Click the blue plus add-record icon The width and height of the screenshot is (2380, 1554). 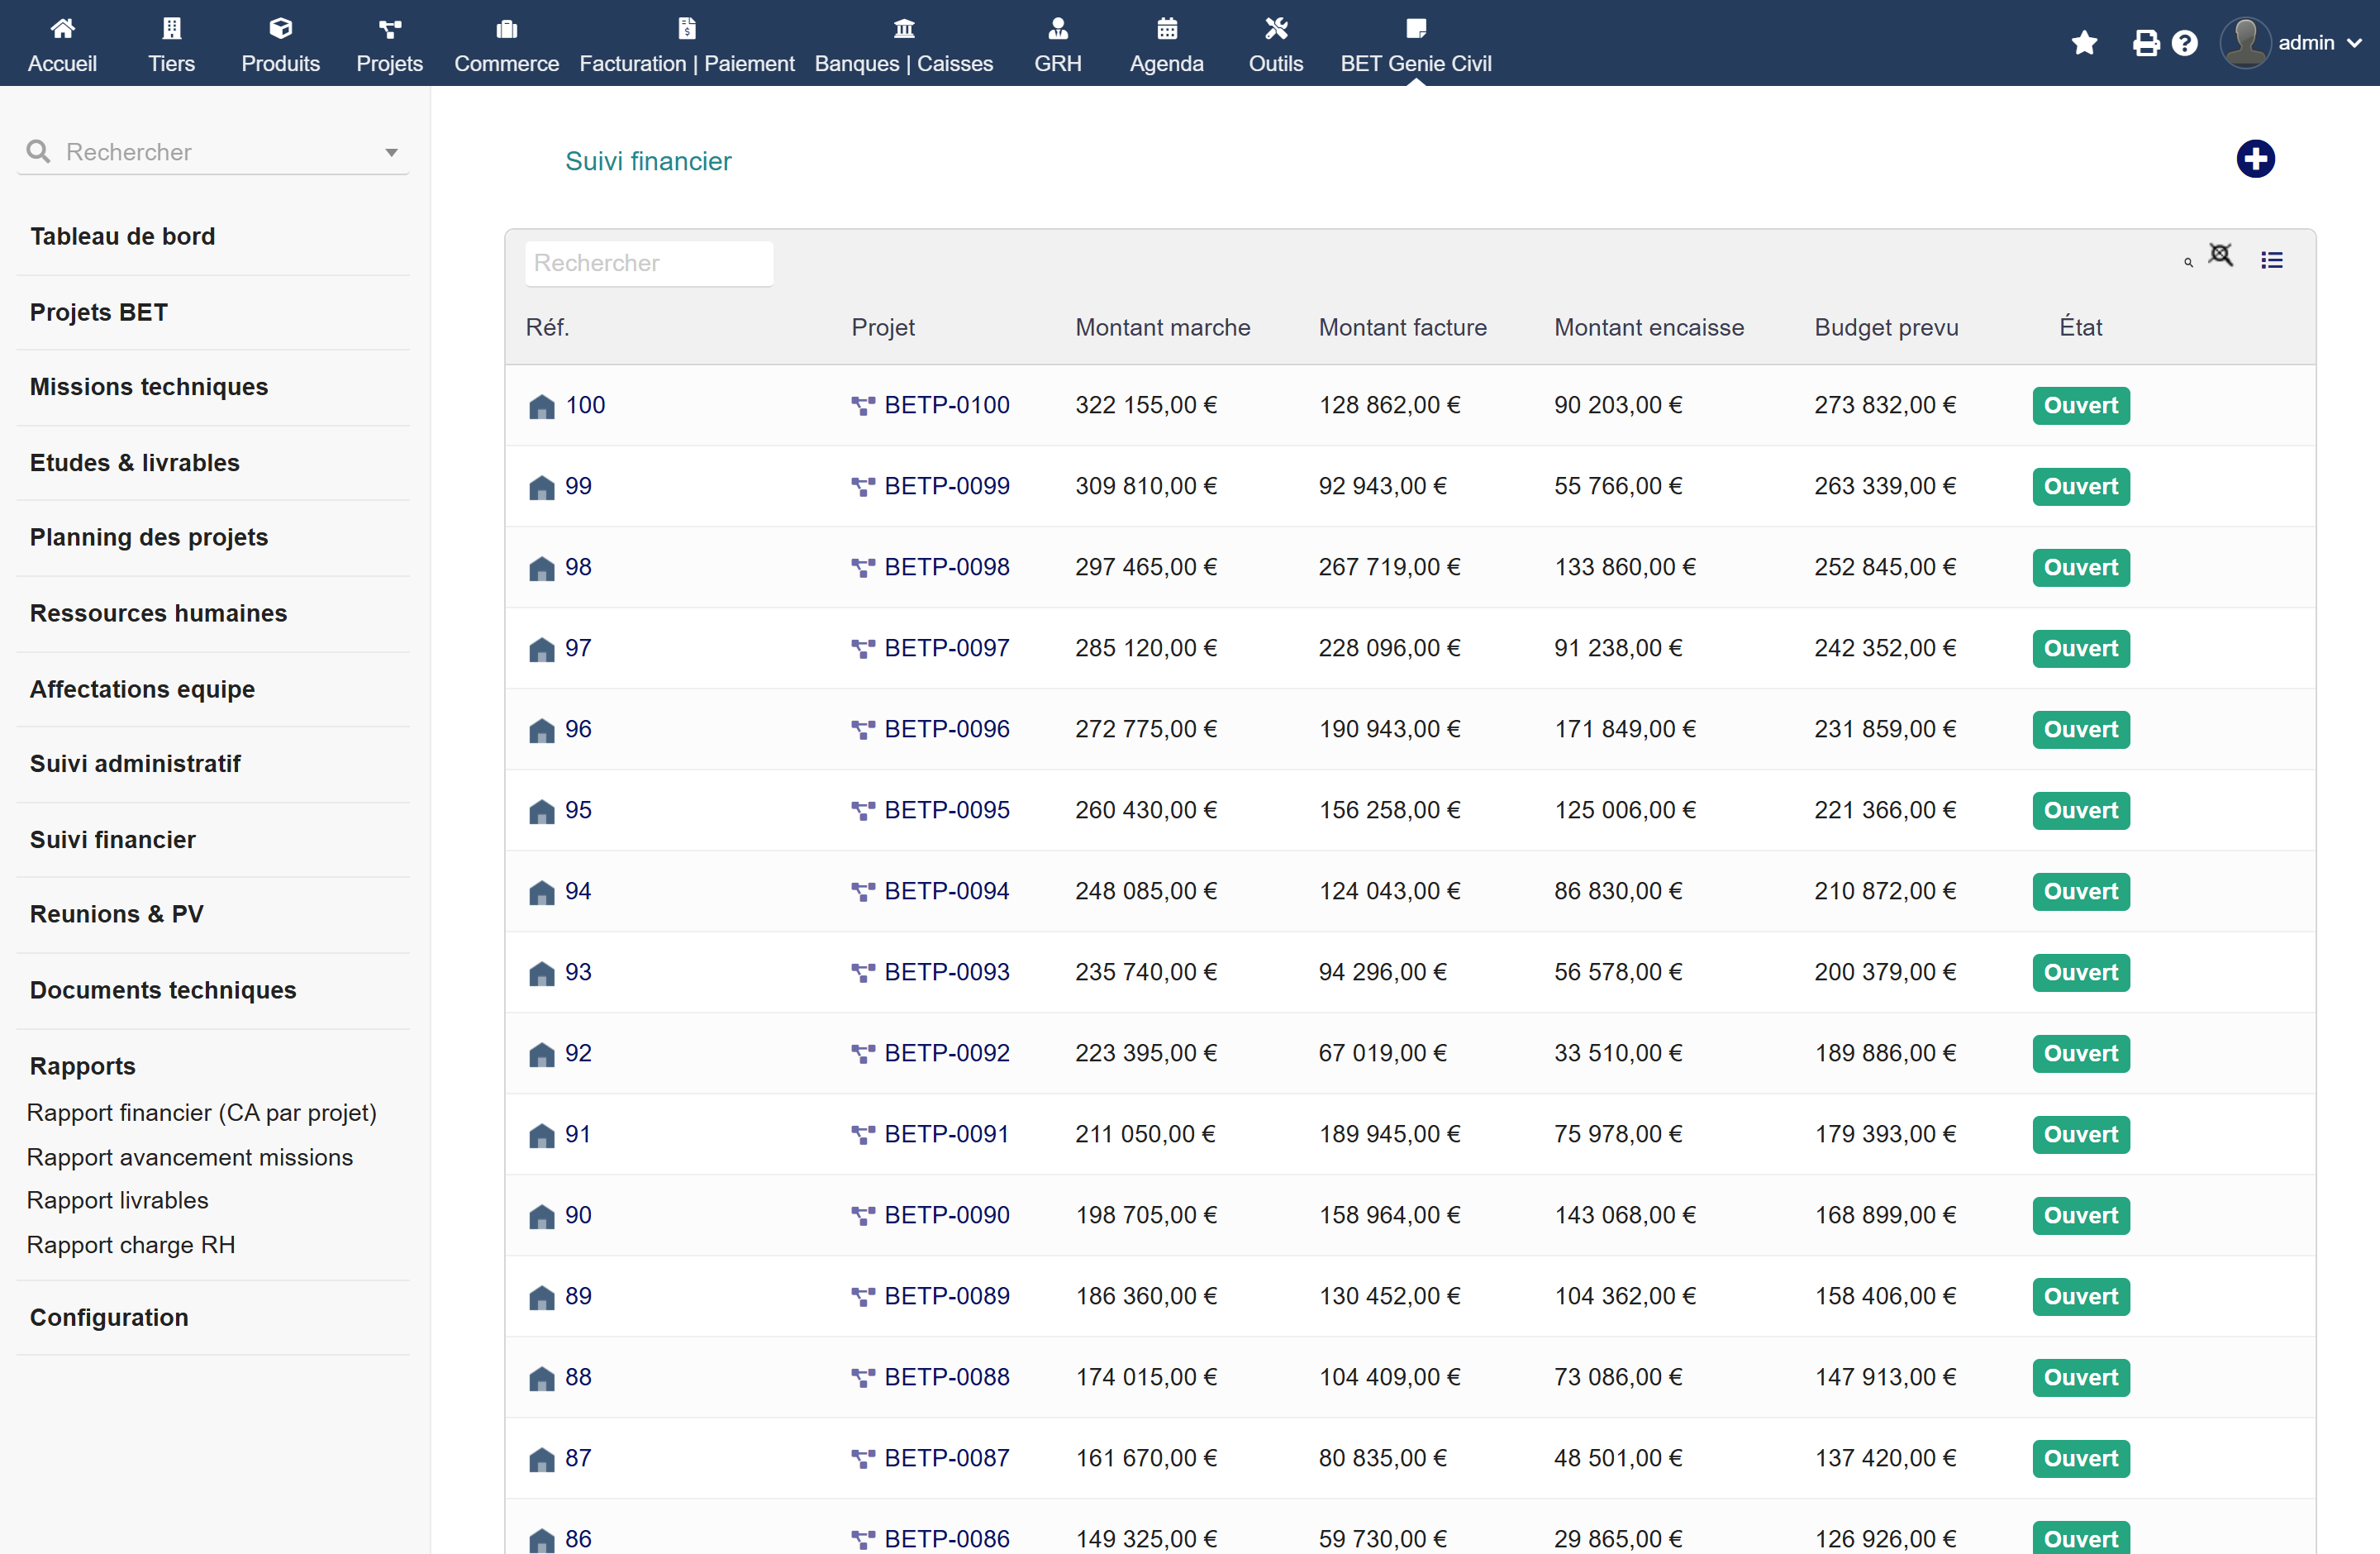pyautogui.click(x=2254, y=159)
